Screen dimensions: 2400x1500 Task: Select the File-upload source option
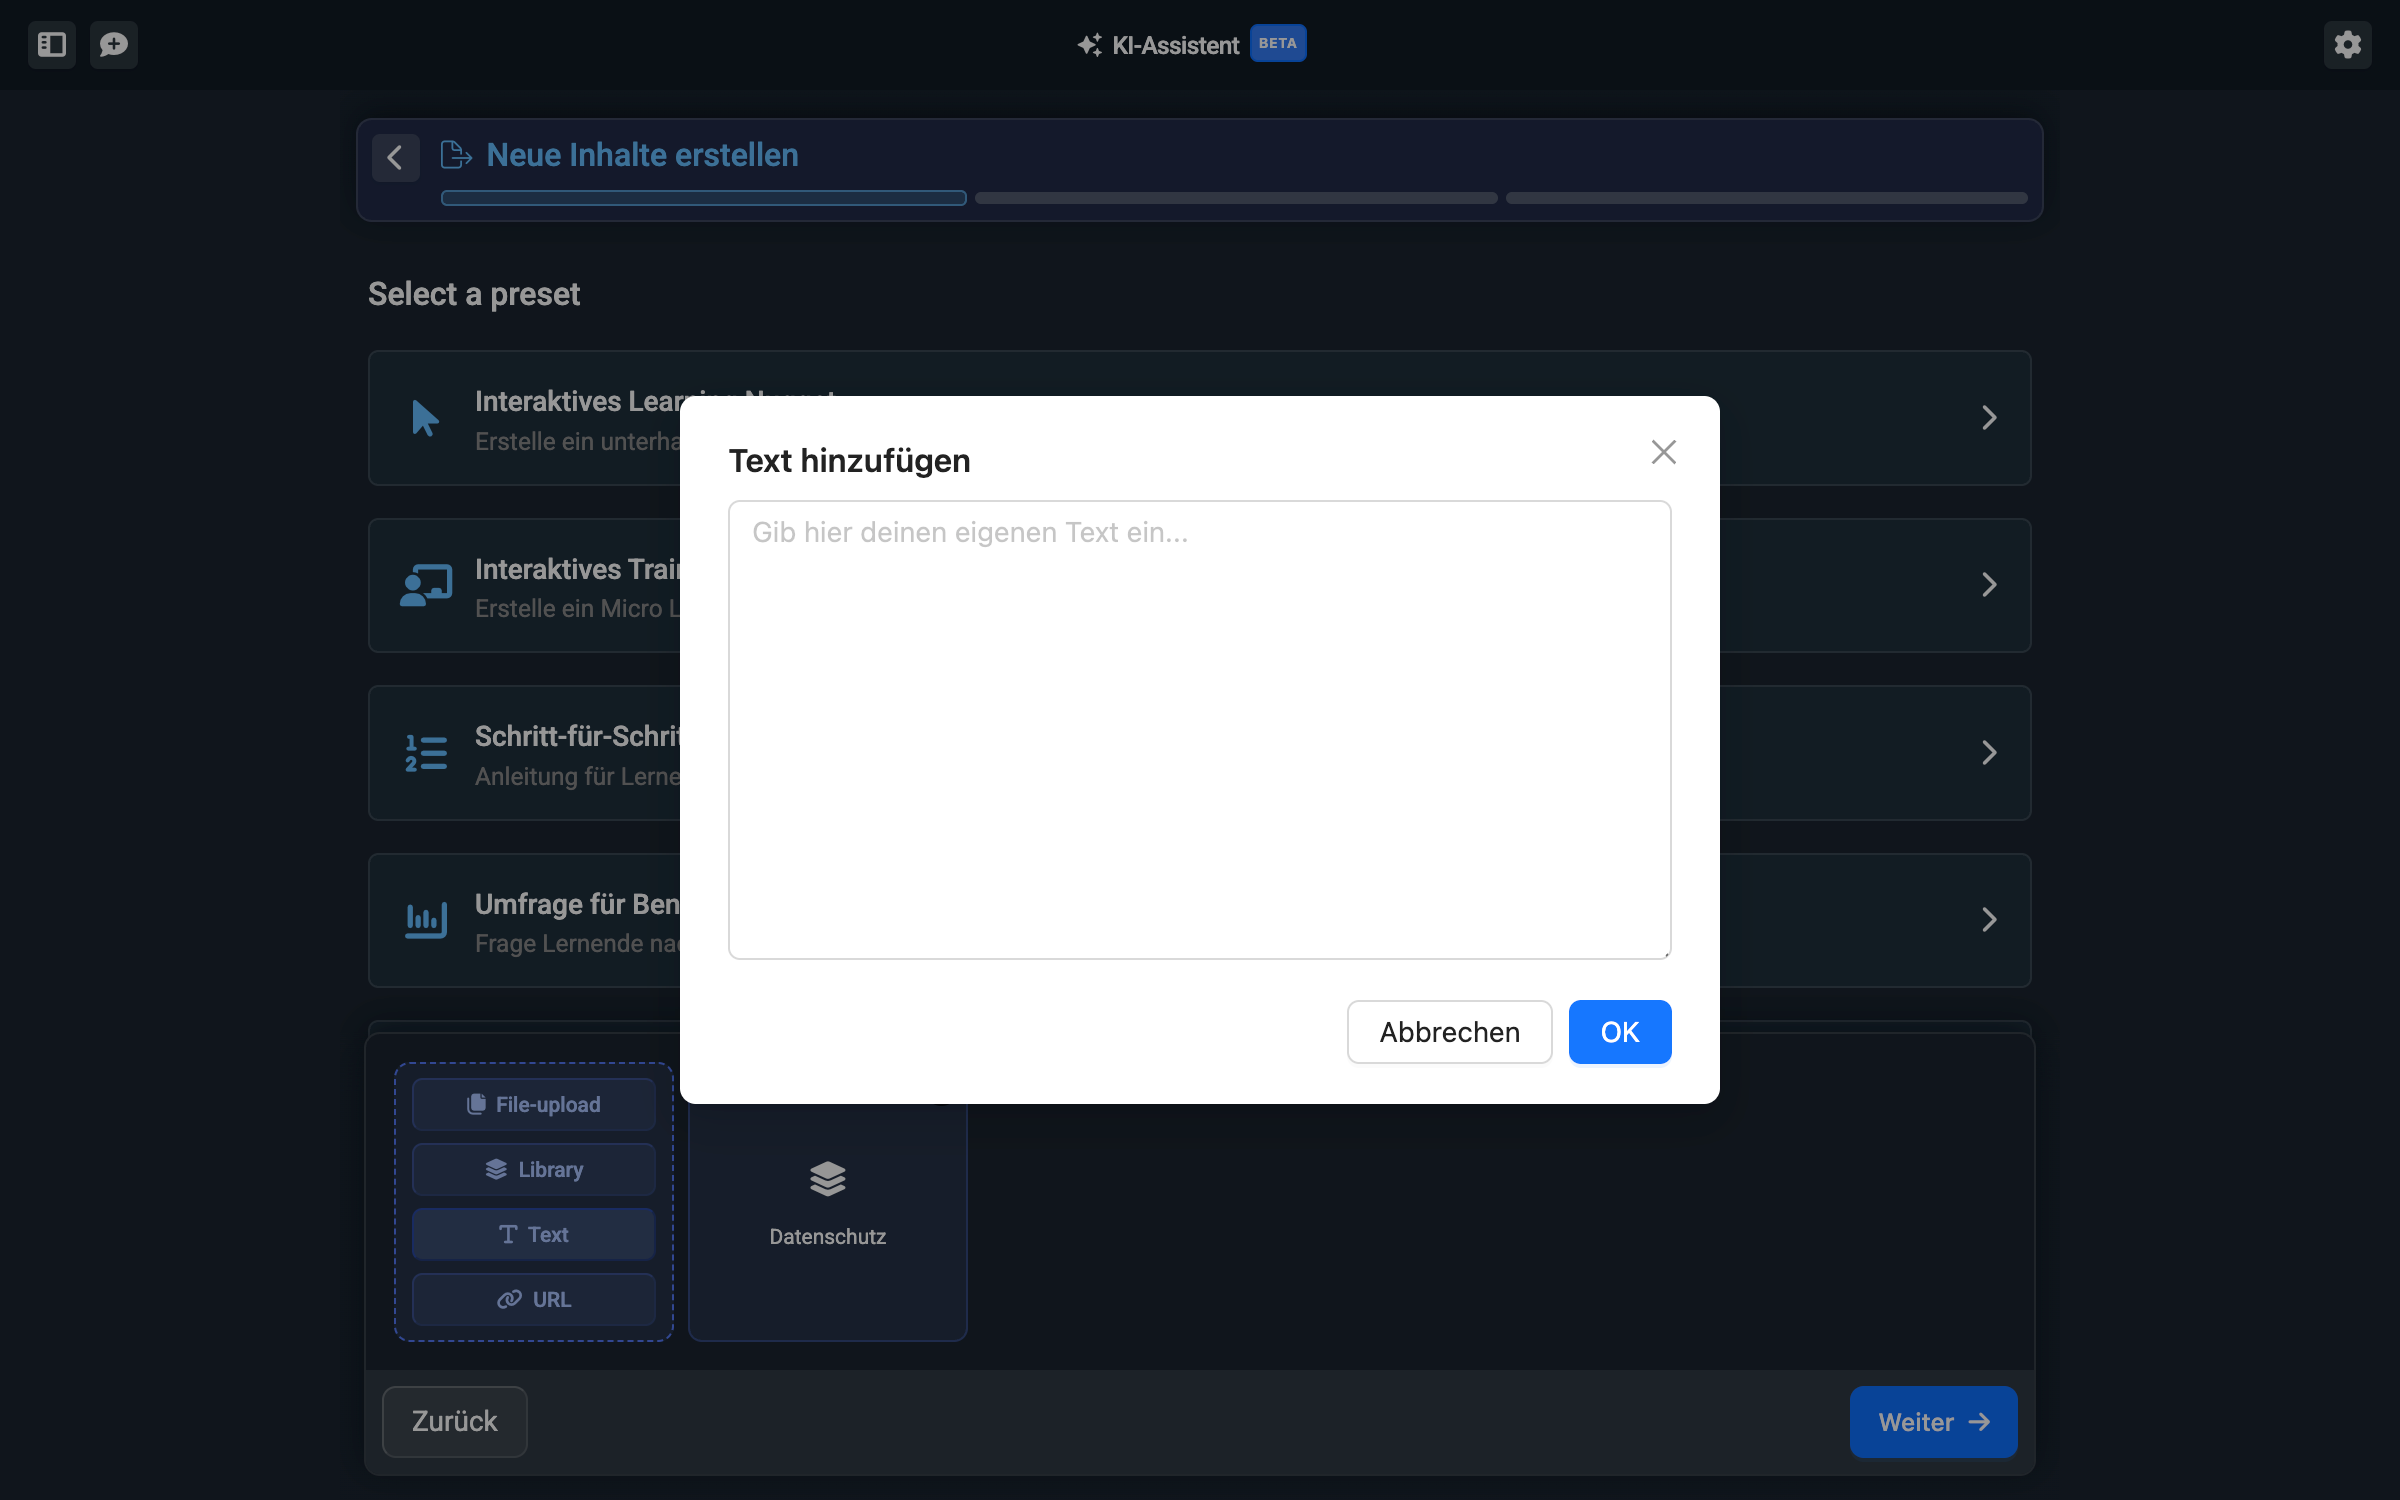tap(534, 1104)
